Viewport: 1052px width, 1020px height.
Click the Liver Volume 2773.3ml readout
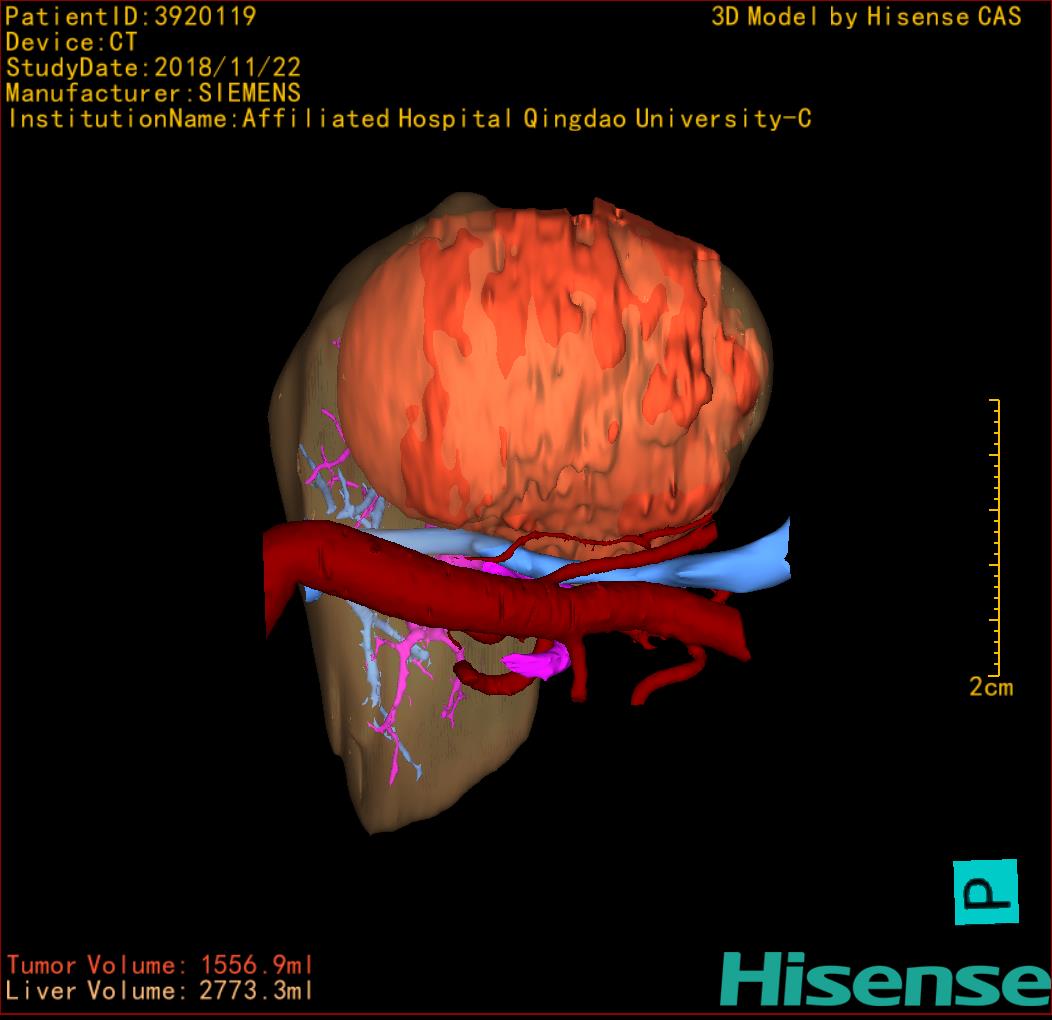pyautogui.click(x=160, y=991)
